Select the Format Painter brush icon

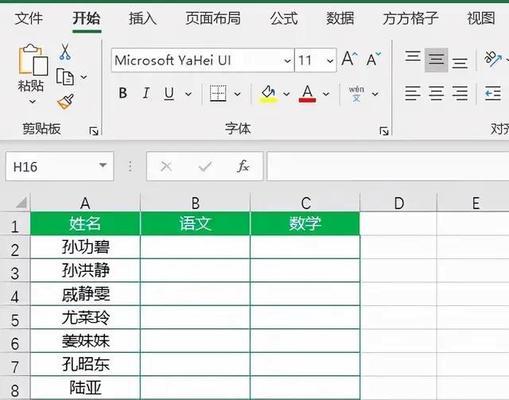tap(66, 102)
